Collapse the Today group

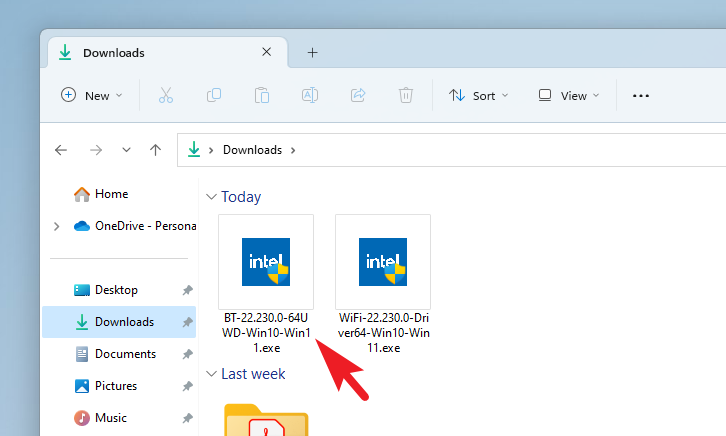click(211, 197)
